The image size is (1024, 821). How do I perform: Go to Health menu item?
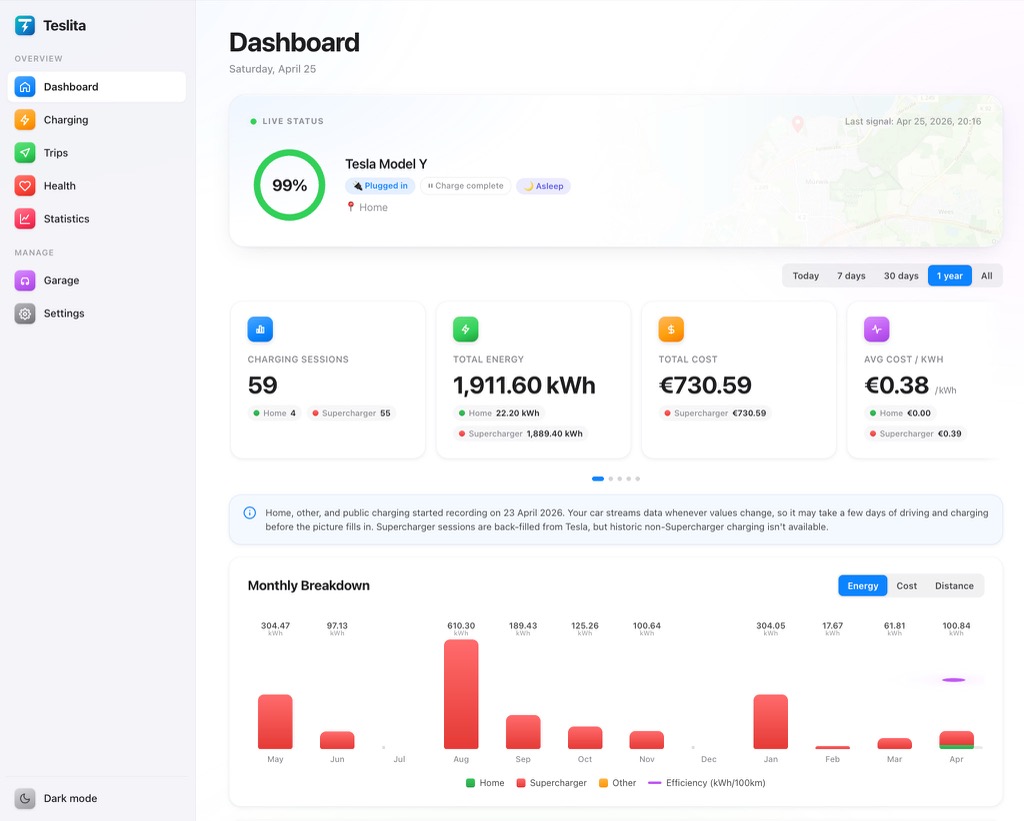pos(97,185)
